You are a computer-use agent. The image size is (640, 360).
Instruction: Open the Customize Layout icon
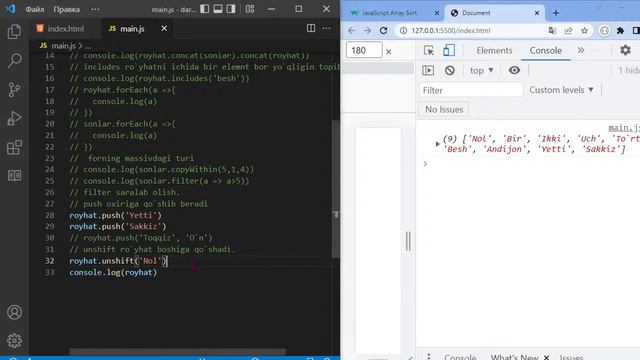(250, 9)
